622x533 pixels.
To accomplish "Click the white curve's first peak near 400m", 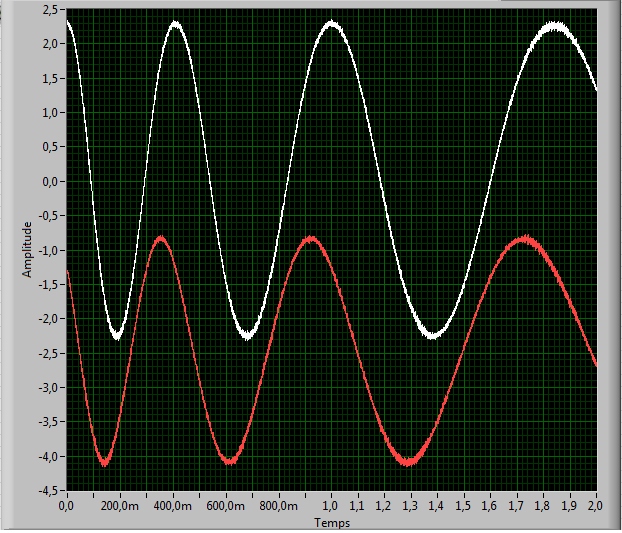I will coord(175,22).
